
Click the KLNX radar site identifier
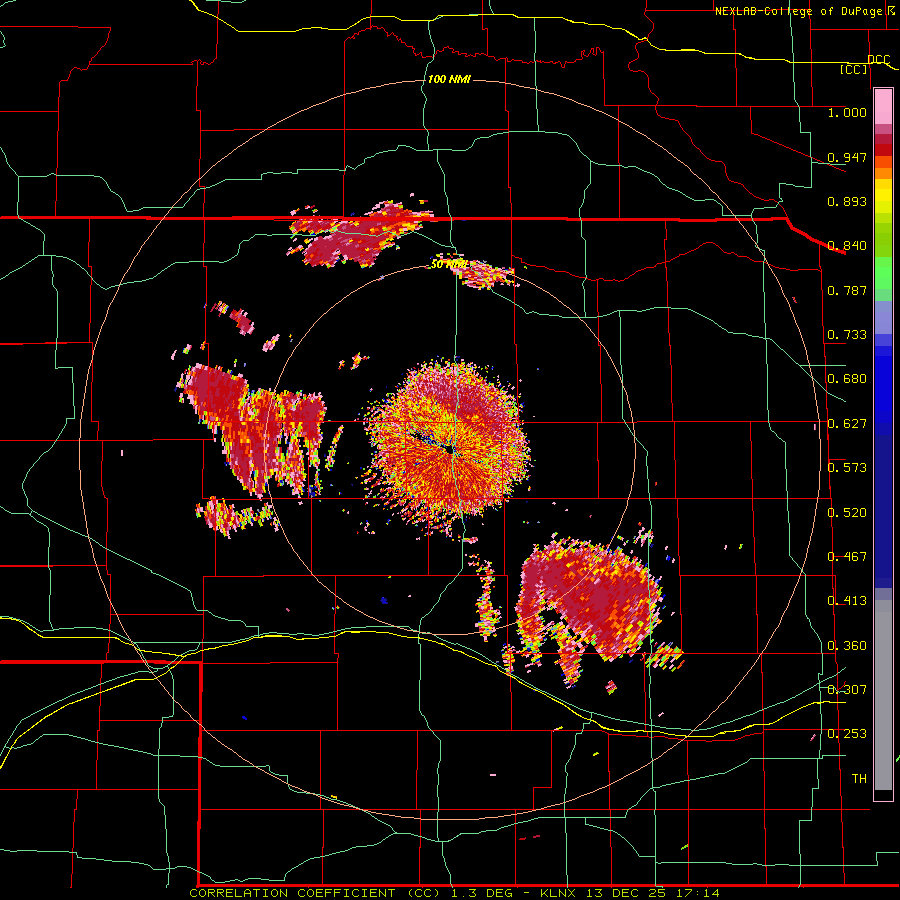(559, 893)
